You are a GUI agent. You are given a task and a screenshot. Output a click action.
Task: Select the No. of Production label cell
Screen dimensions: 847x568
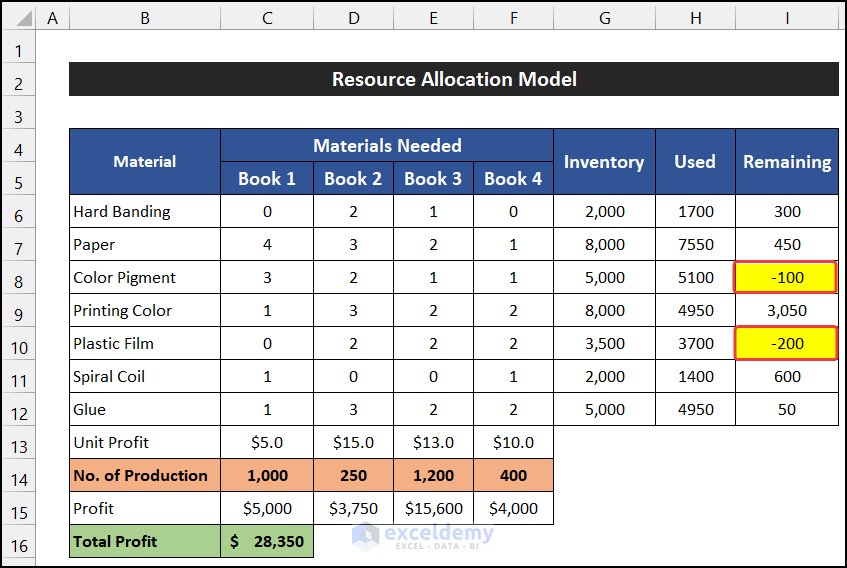145,475
